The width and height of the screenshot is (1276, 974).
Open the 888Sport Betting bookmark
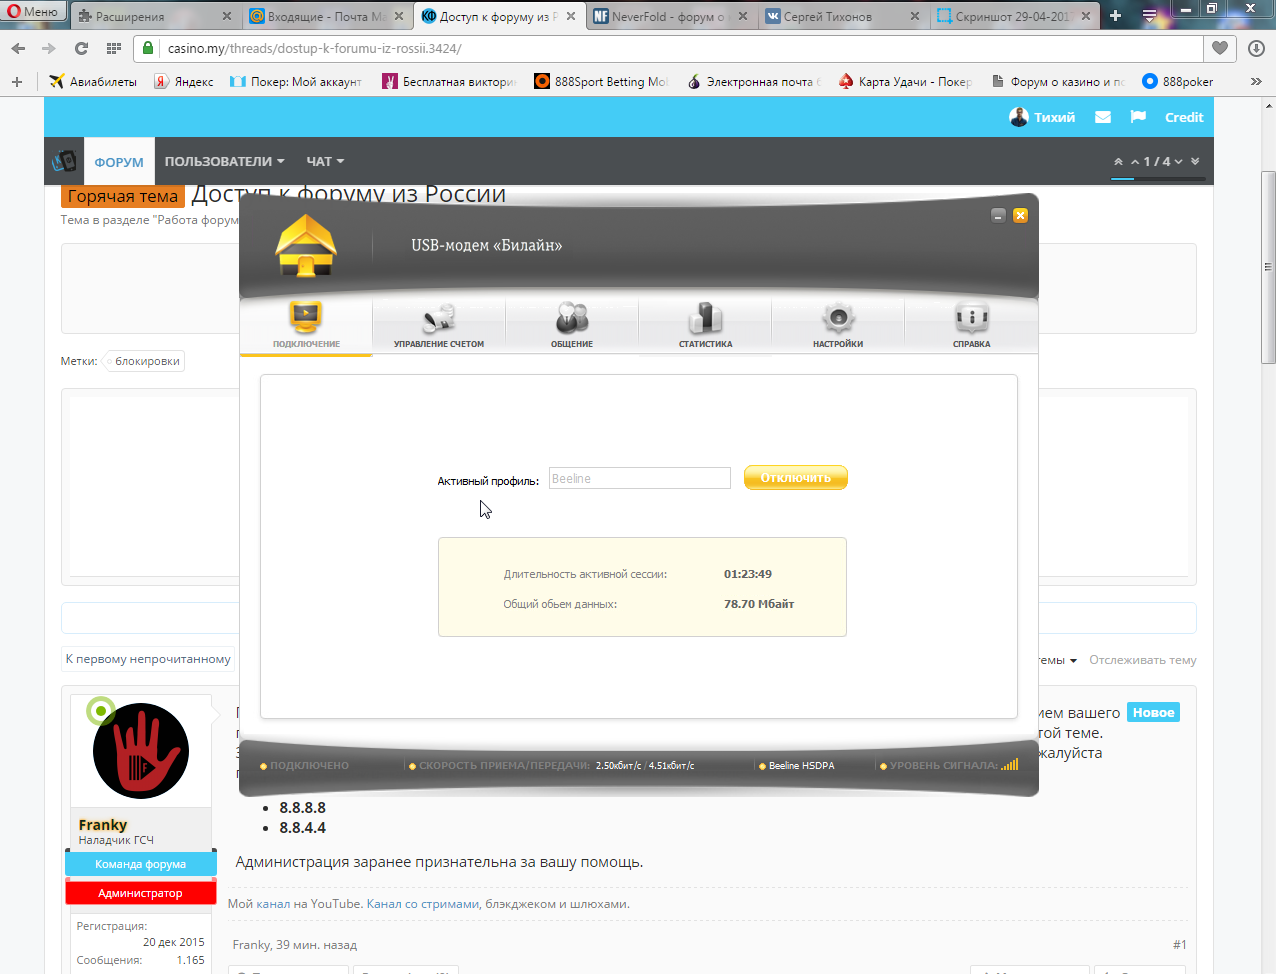point(601,82)
